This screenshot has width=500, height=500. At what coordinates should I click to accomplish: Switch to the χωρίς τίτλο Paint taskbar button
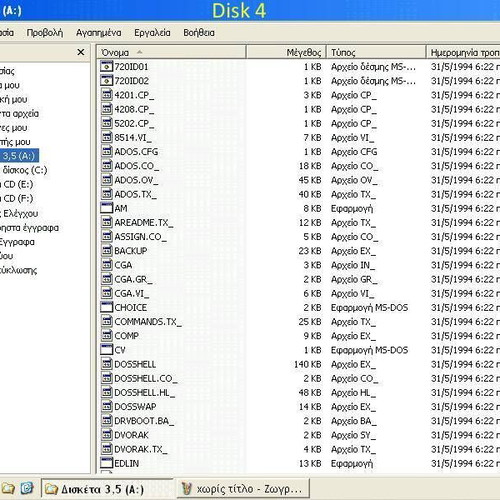(243, 489)
